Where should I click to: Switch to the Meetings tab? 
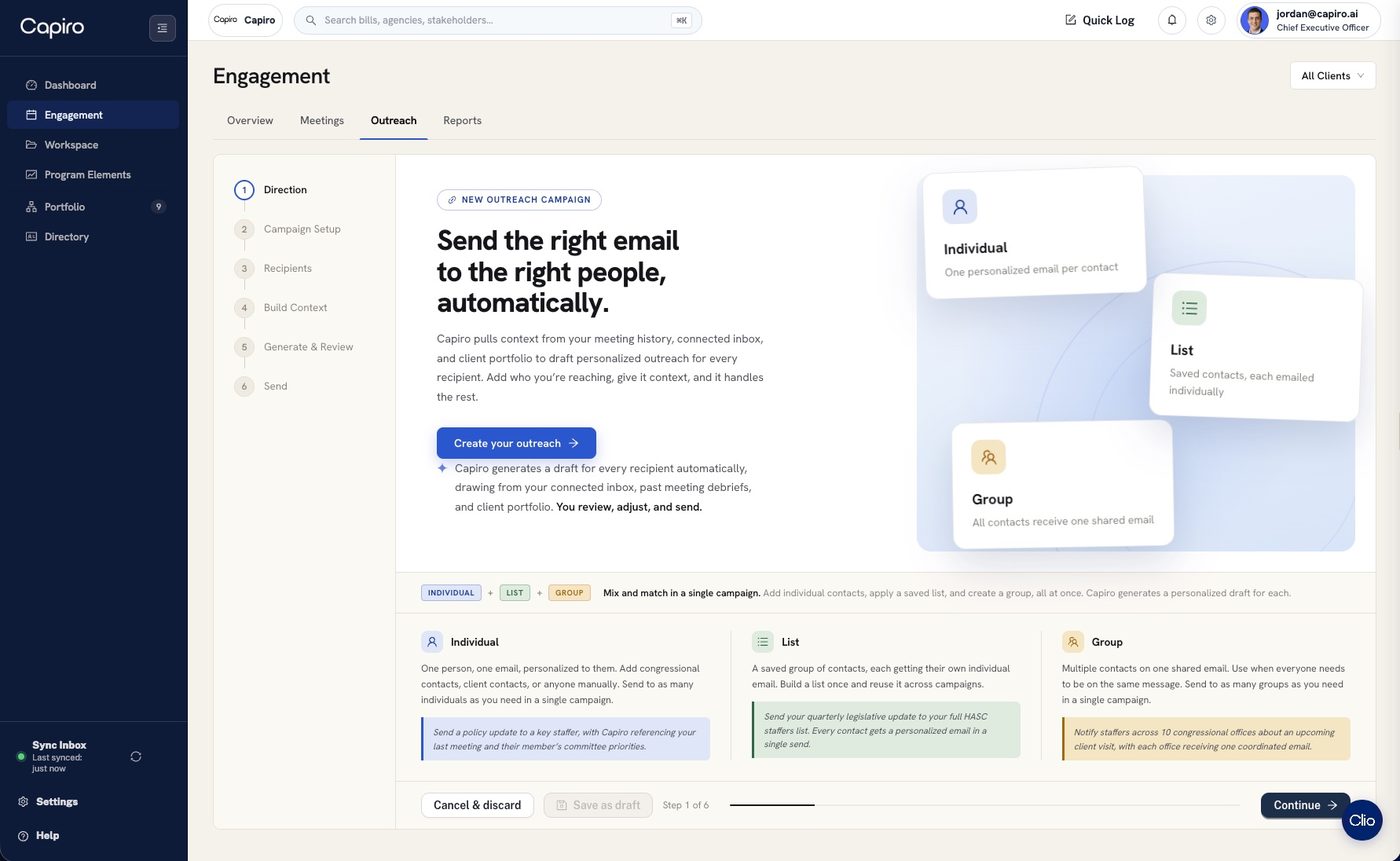point(322,120)
